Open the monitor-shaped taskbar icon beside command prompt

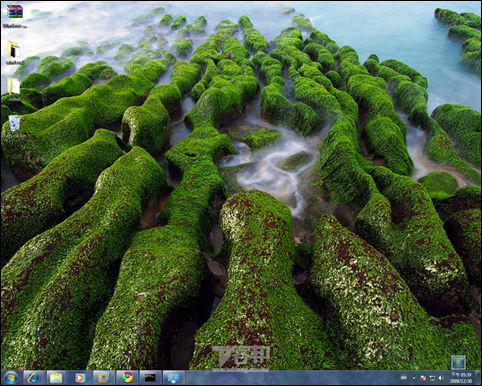pos(174,378)
